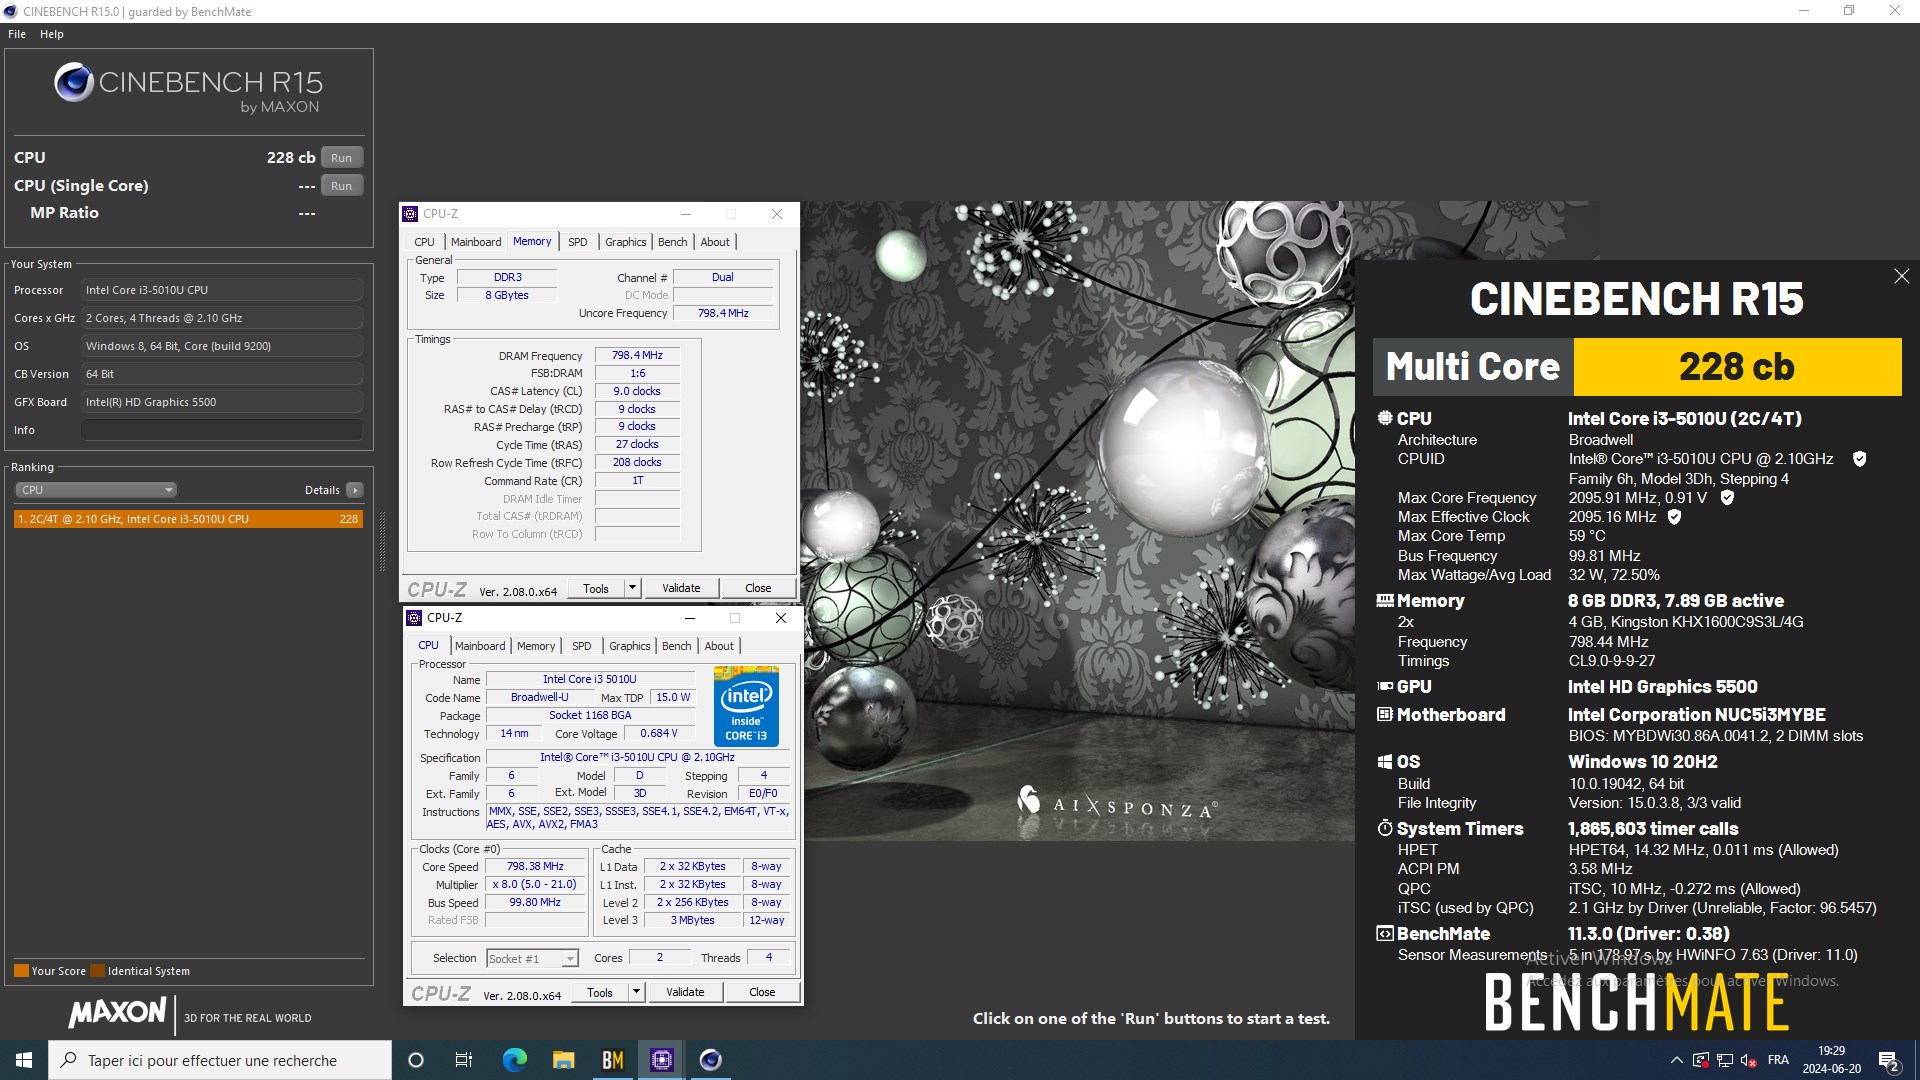The width and height of the screenshot is (1920, 1080).
Task: Click Tools button in lower CPU-Z window
Action: click(600, 992)
